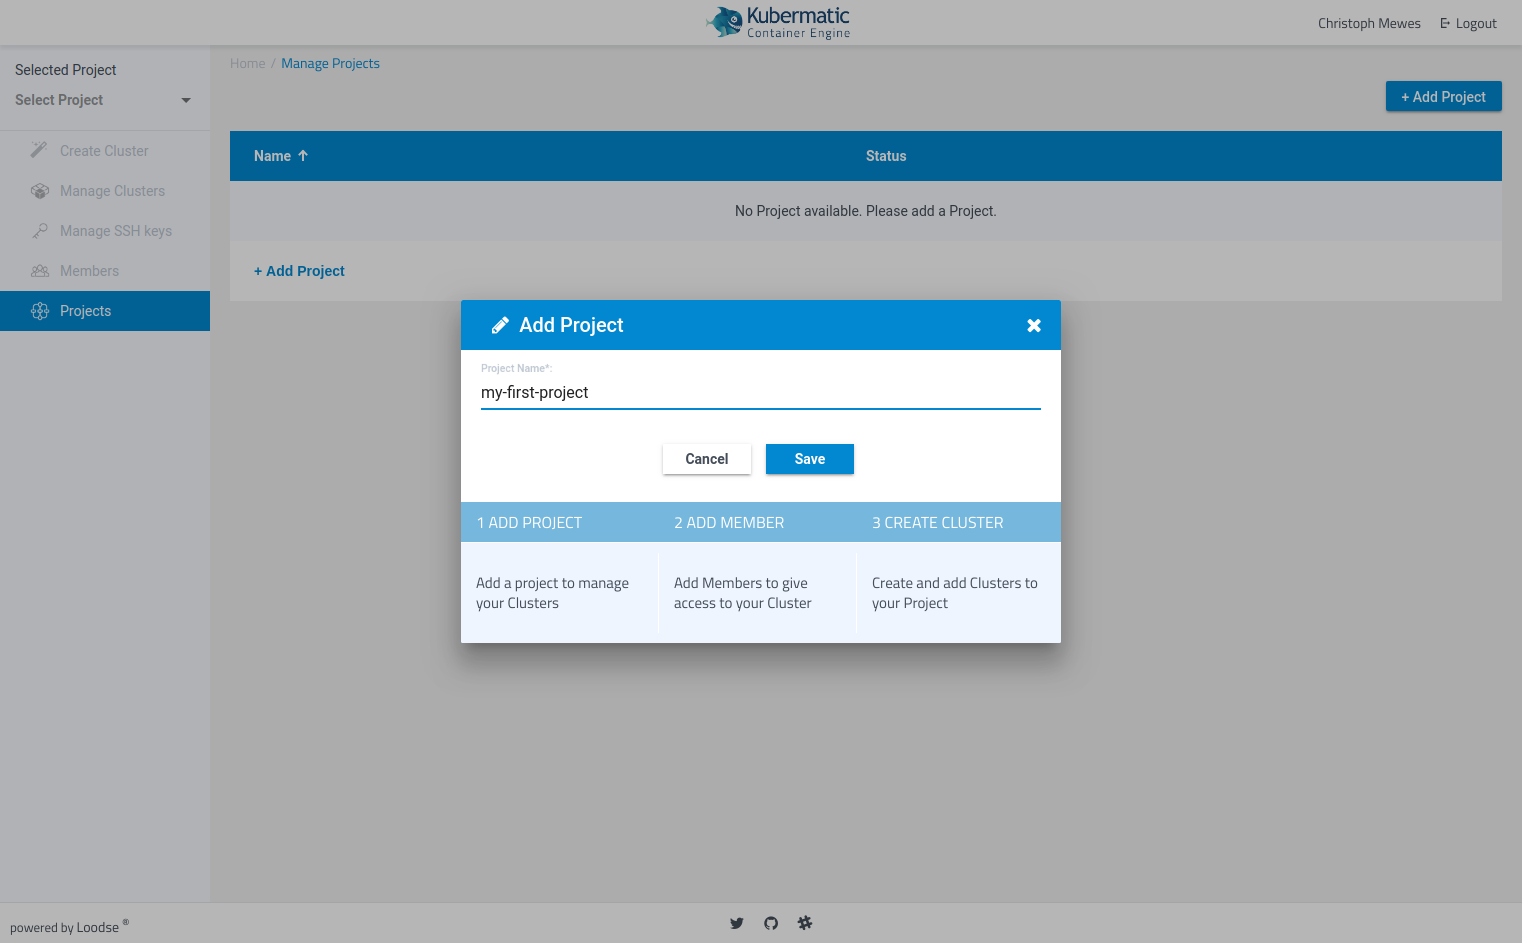Open the Select Project combo box
This screenshot has width=1522, height=943.
(x=103, y=100)
